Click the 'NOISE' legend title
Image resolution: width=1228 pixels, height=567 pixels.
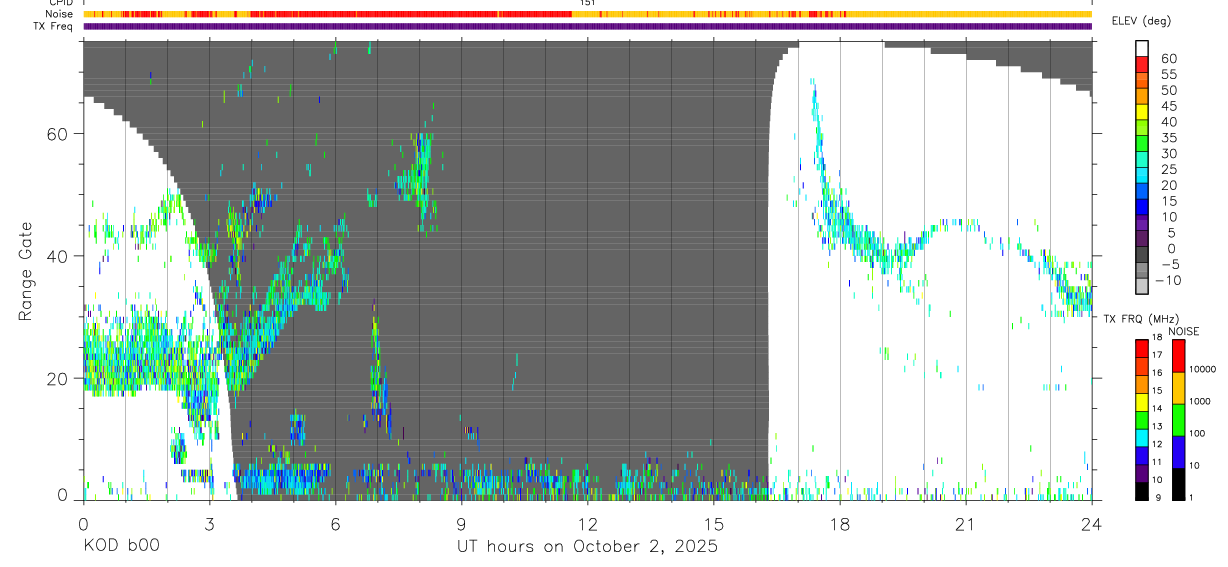tap(1184, 331)
